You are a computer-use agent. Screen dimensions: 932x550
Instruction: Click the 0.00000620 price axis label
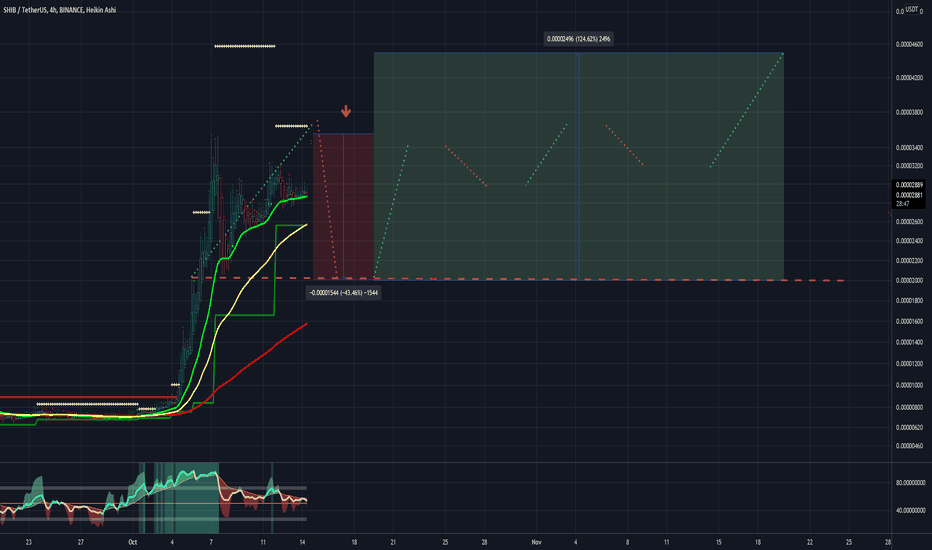coord(909,428)
